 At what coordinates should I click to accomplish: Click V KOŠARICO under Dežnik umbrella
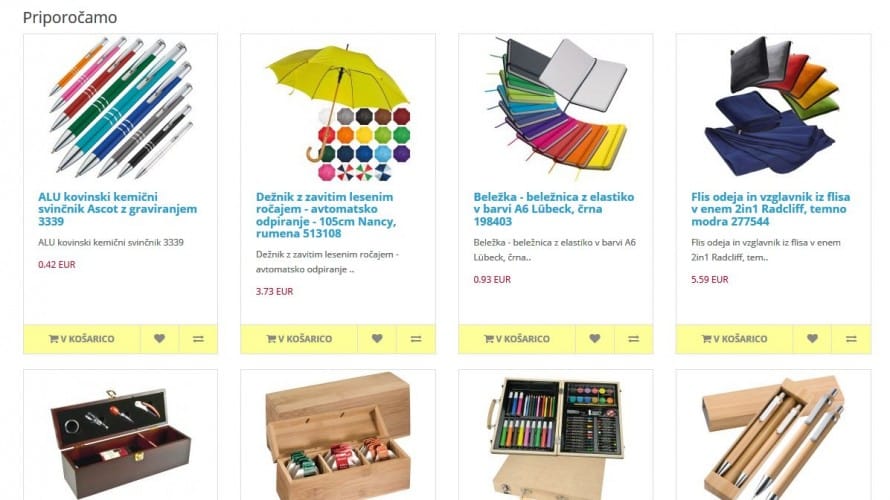point(299,339)
